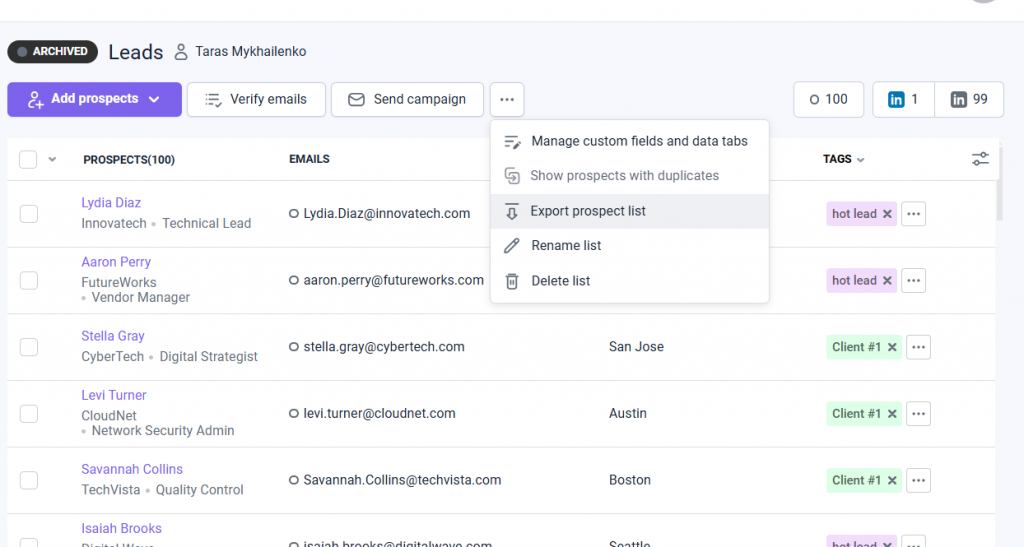This screenshot has height=547, width=1024.
Task: Open more-tags button in Lydia Diaz row
Action: 914,213
